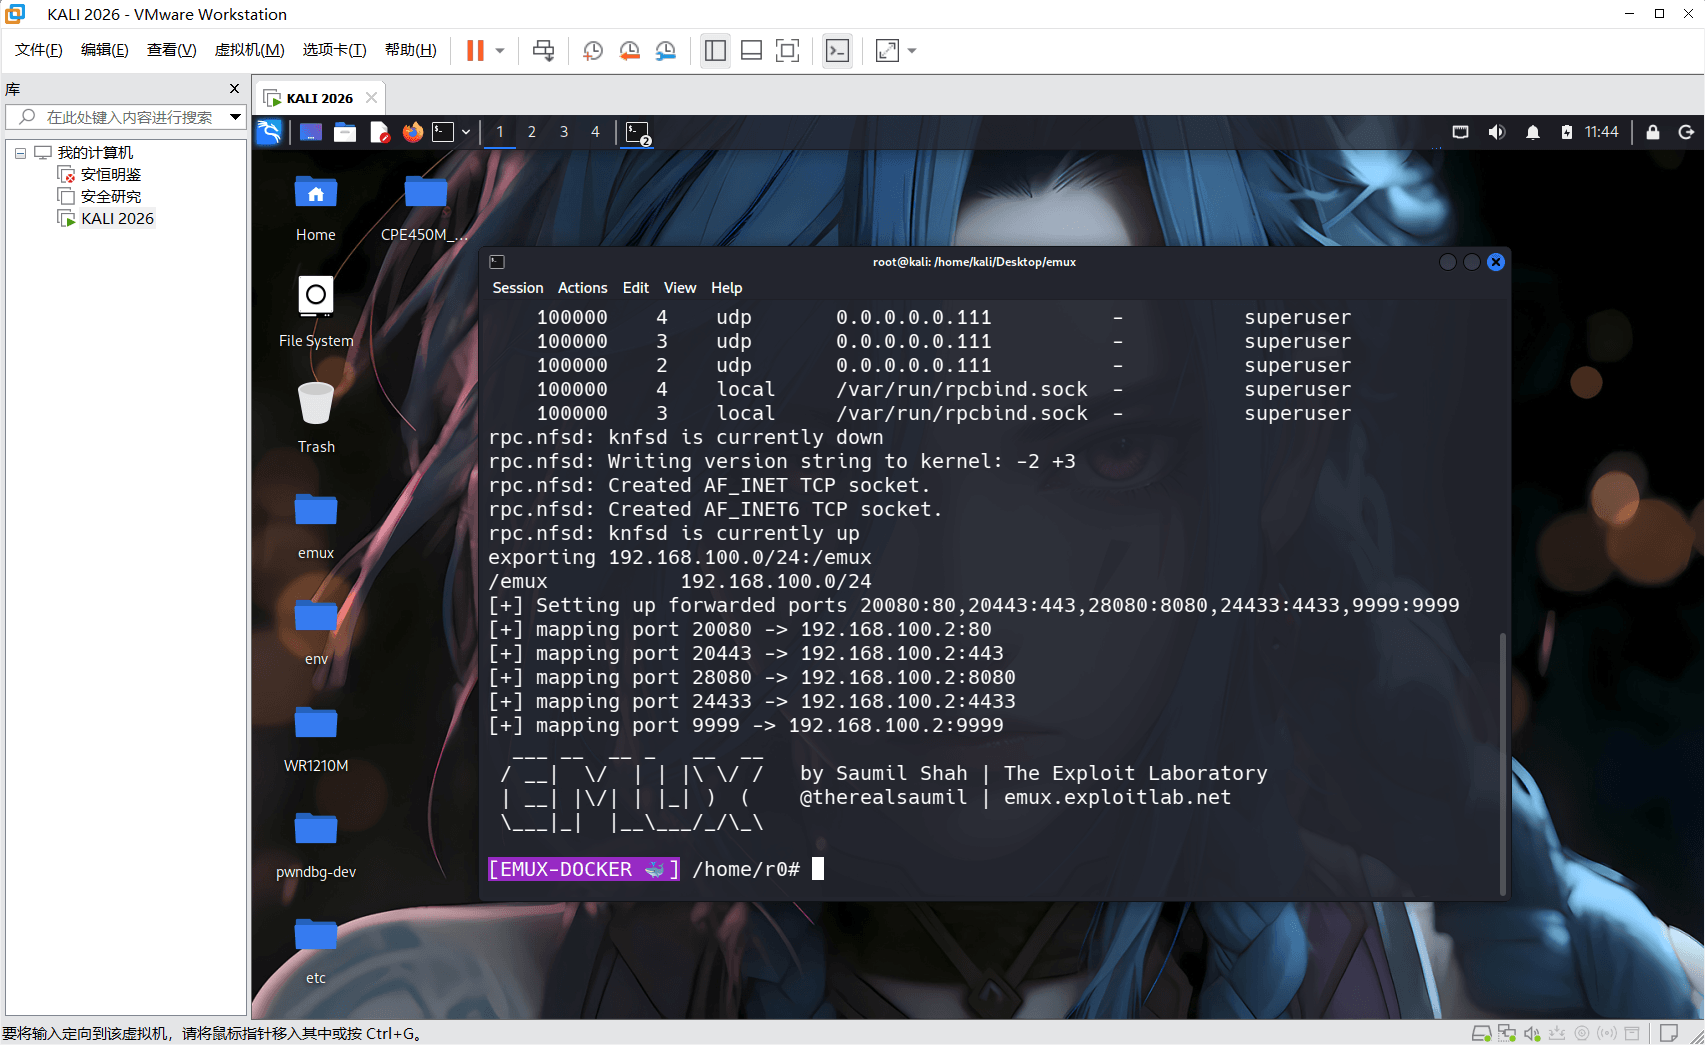Open the snapshot manager
Screen dimensions: 1705x1045
(x=666, y=51)
